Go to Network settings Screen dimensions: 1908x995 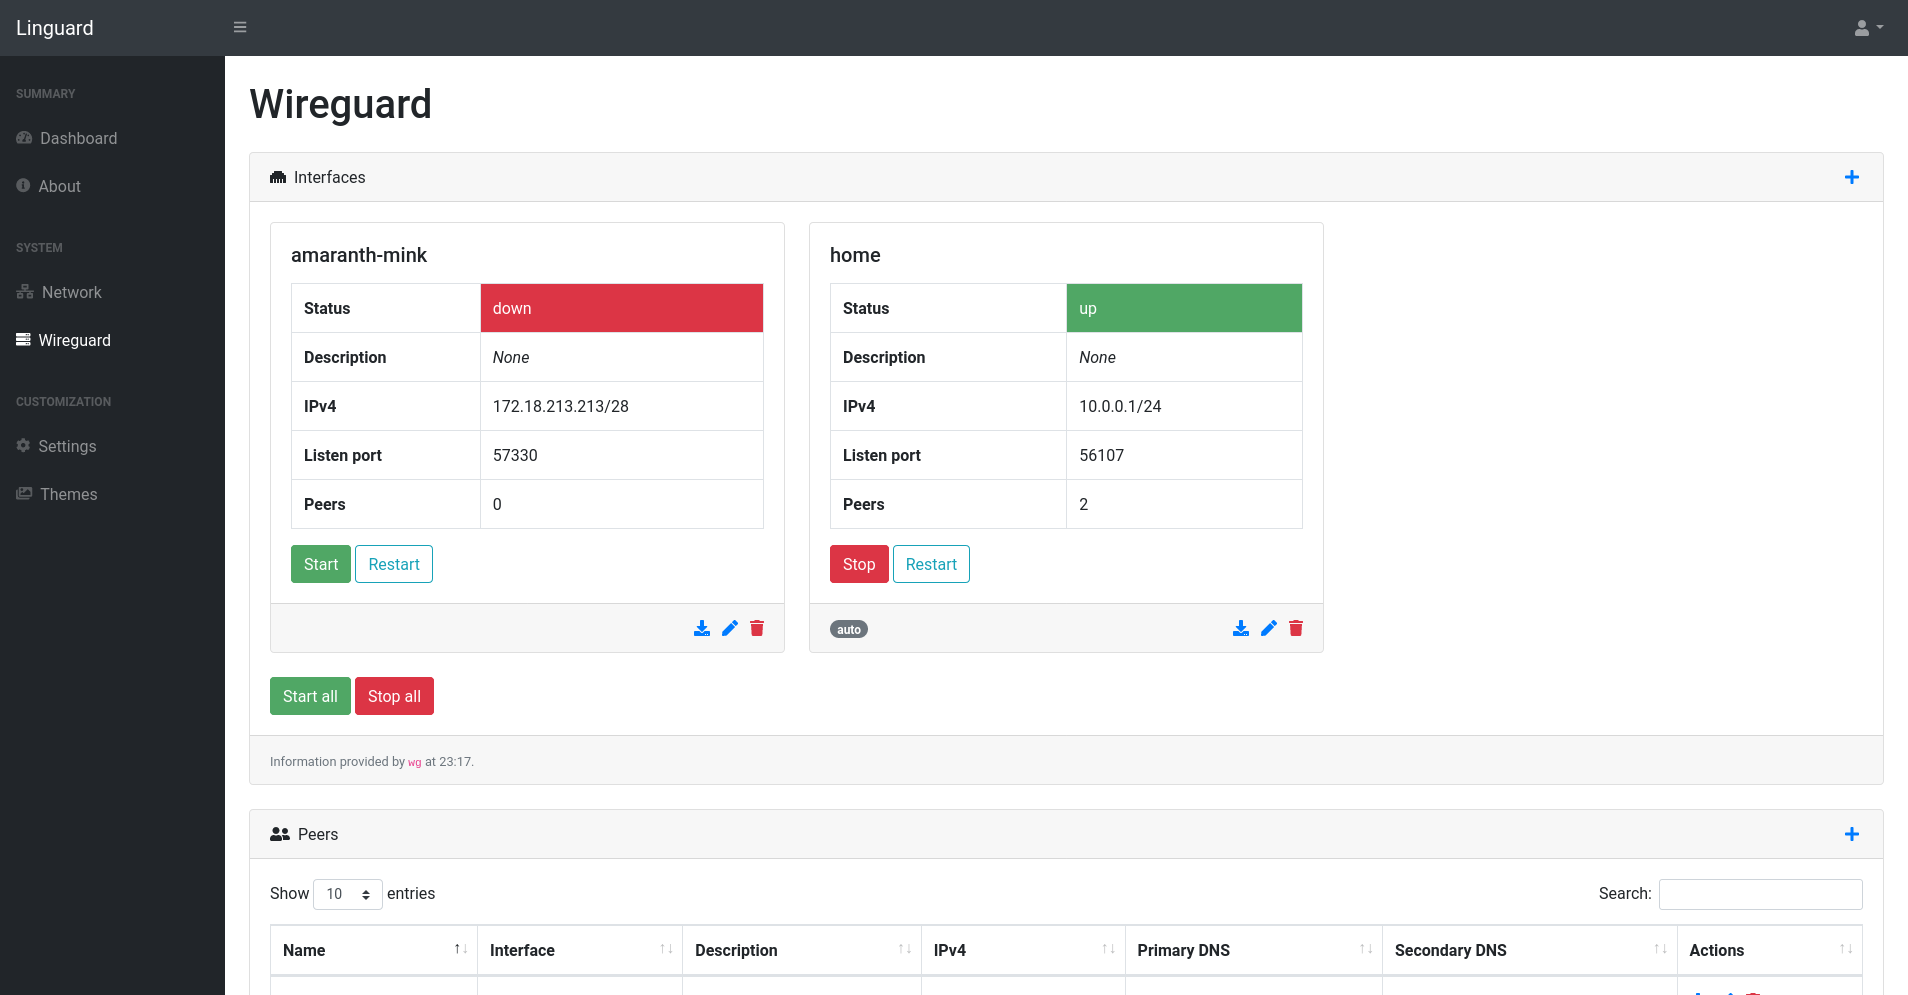click(x=59, y=292)
